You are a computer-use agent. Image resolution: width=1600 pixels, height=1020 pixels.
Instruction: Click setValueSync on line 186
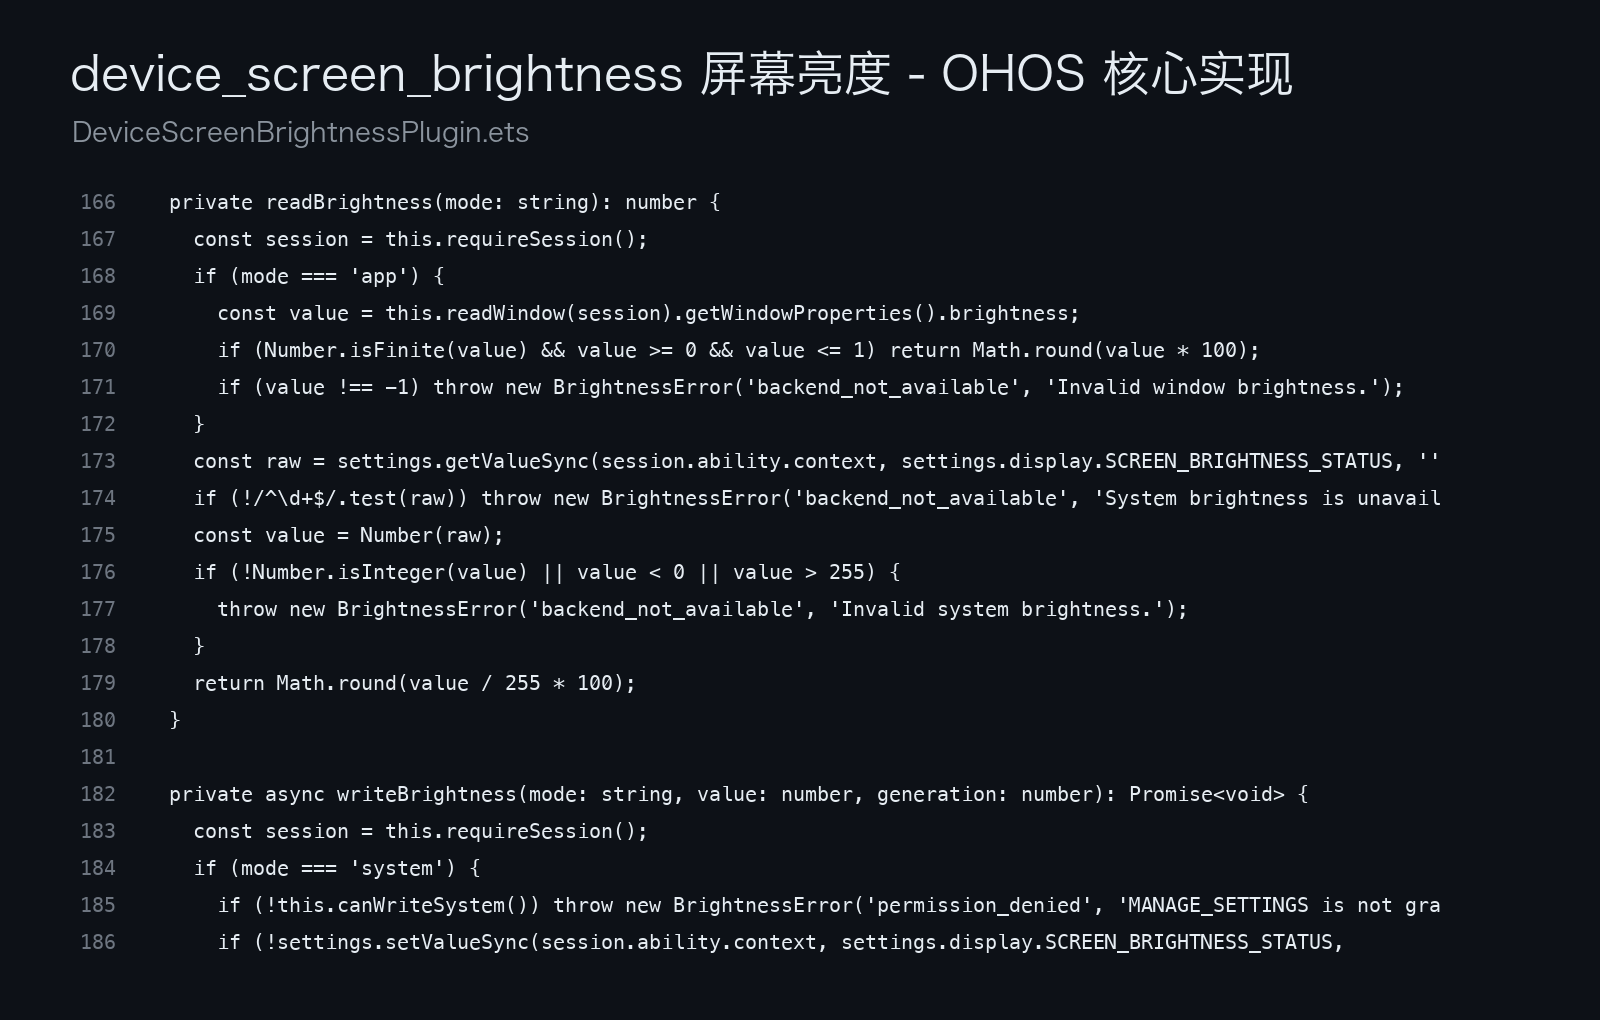(457, 942)
